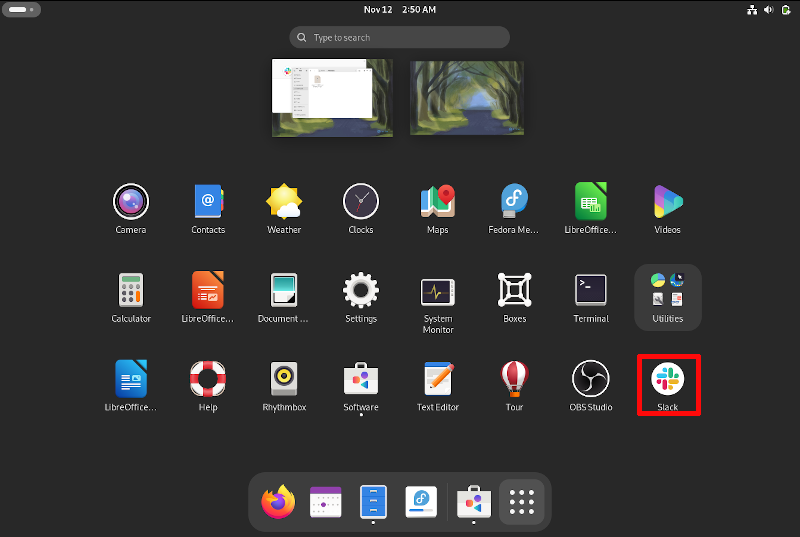Screen dimensions: 800x537
Task: Open Firefox from the dock
Action: pyautogui.click(x=278, y=502)
